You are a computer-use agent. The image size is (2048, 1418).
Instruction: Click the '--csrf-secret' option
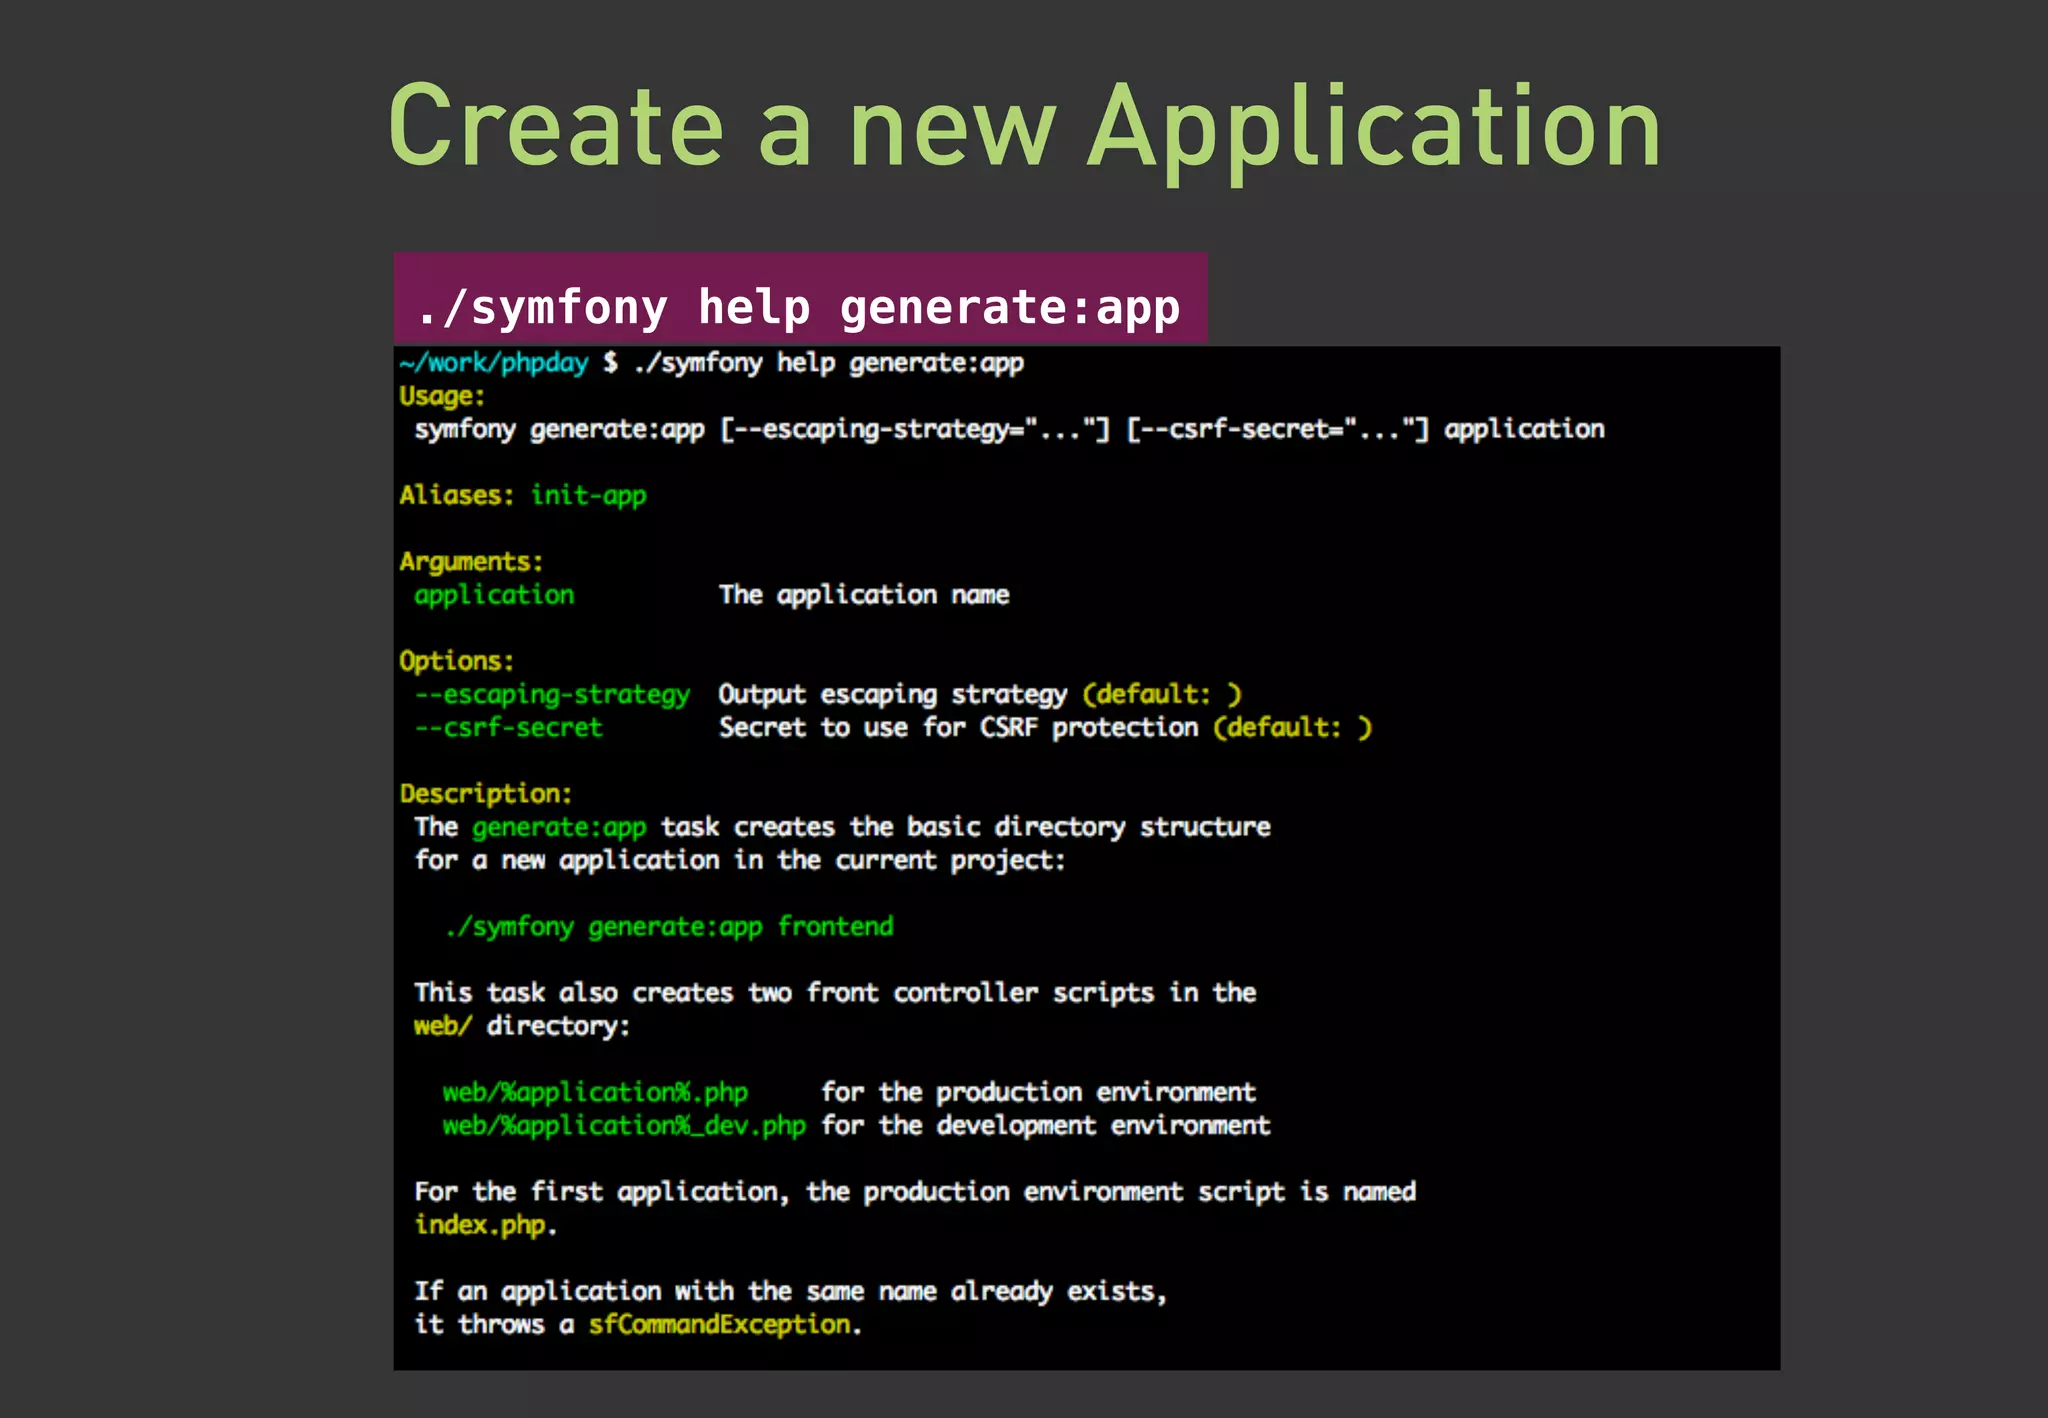508,728
